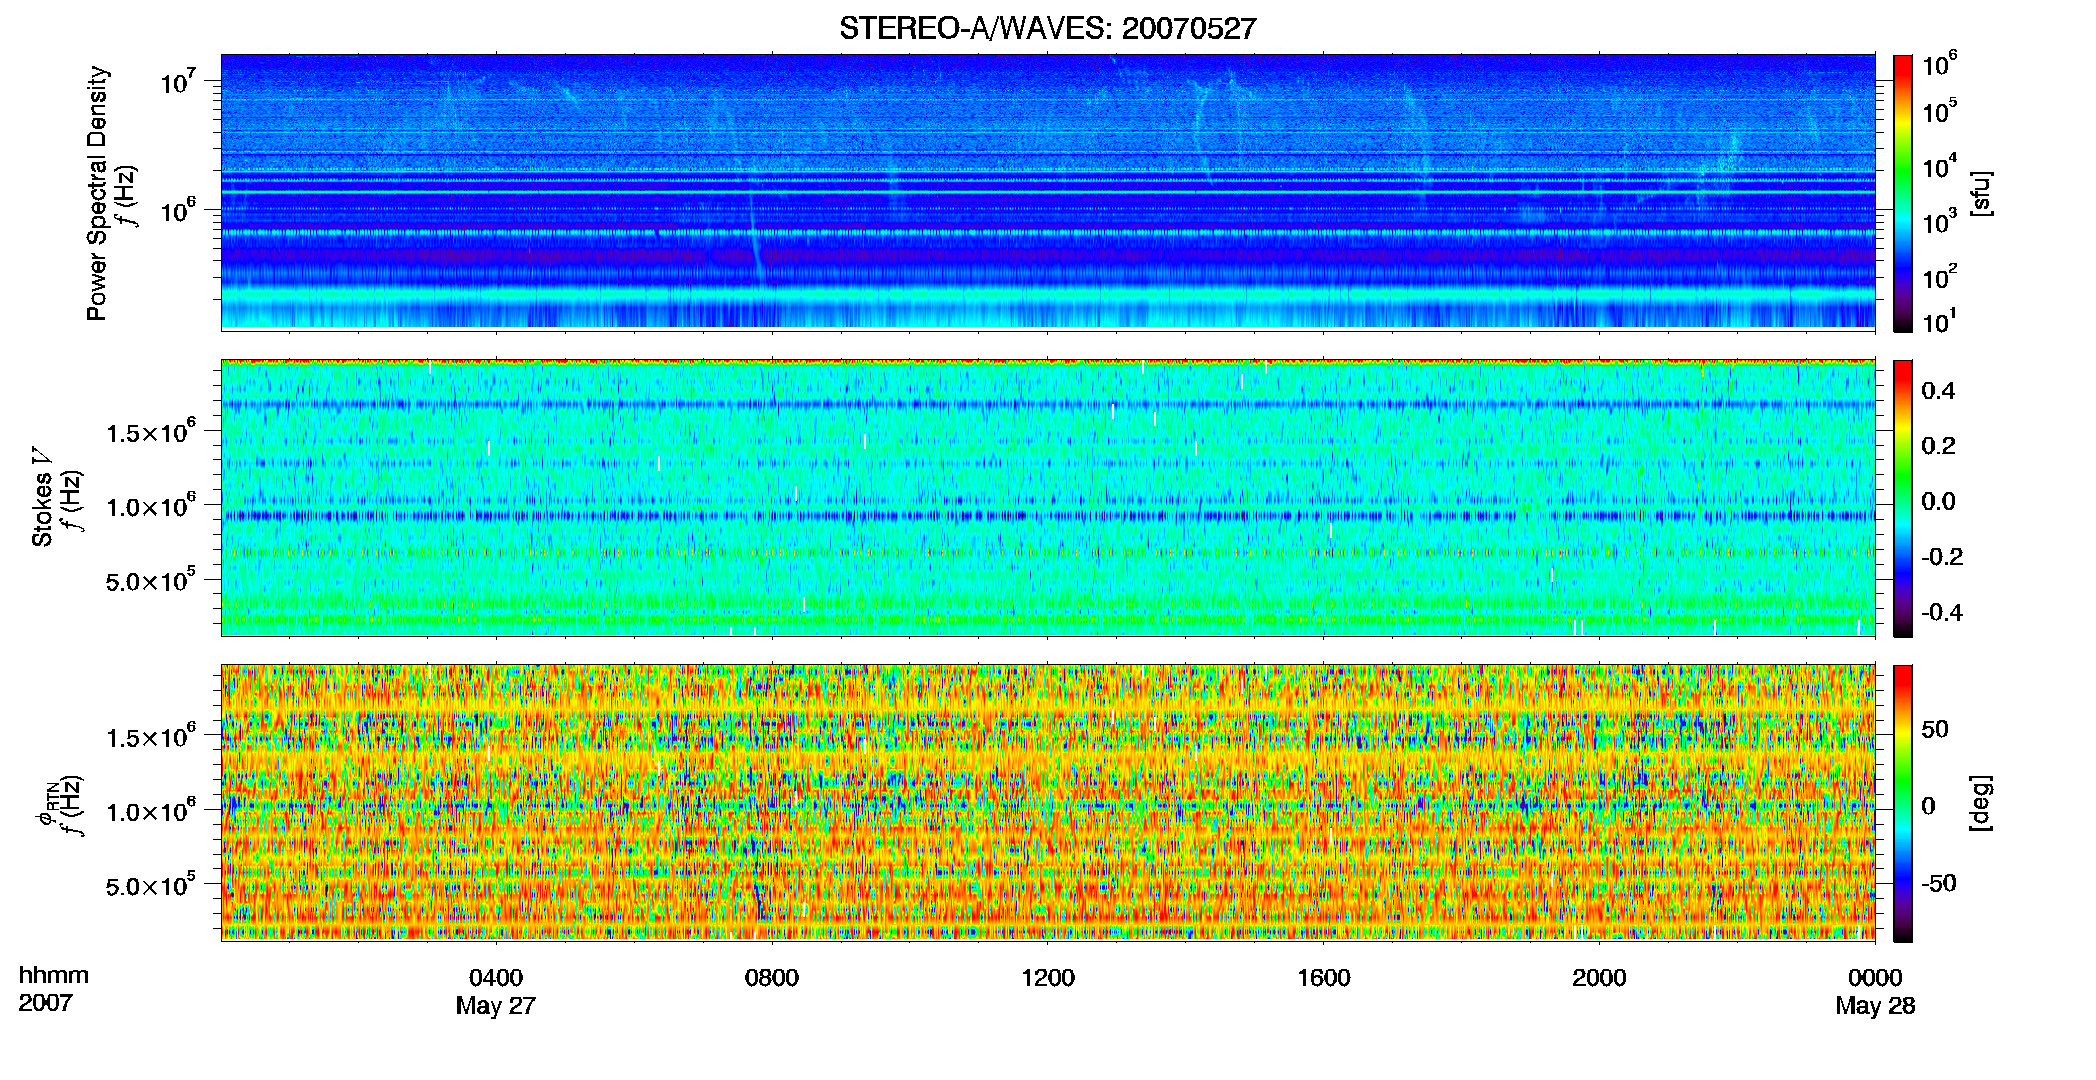Click the 0.2 value on Stokes color bar
Screen dimensions: 2096x1080
click(x=1938, y=446)
